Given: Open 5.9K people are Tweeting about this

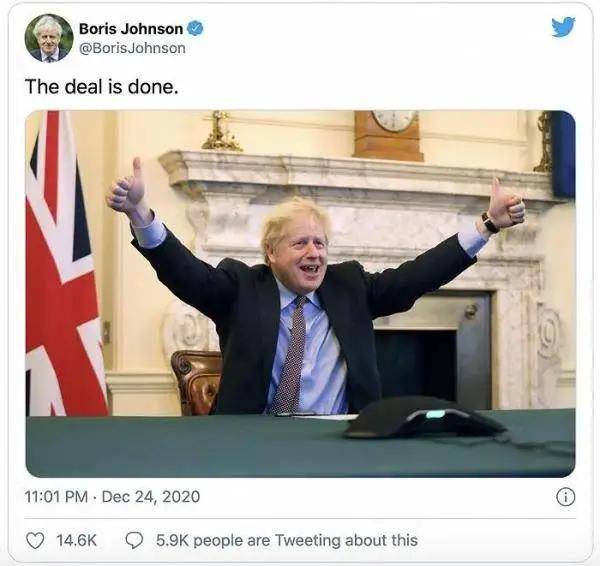Looking at the screenshot, I should pos(287,541).
